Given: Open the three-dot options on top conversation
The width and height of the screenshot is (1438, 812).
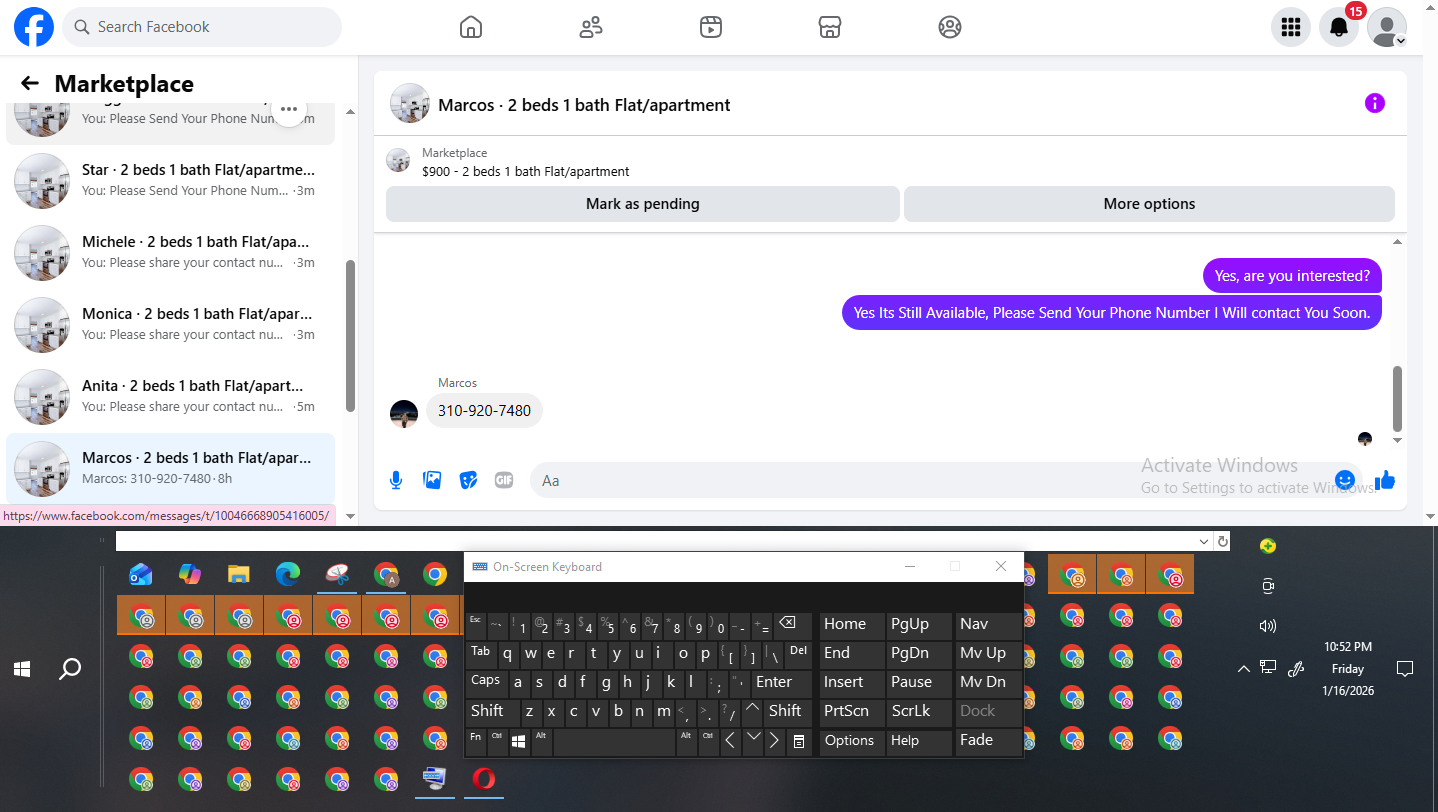Looking at the screenshot, I should [x=289, y=109].
